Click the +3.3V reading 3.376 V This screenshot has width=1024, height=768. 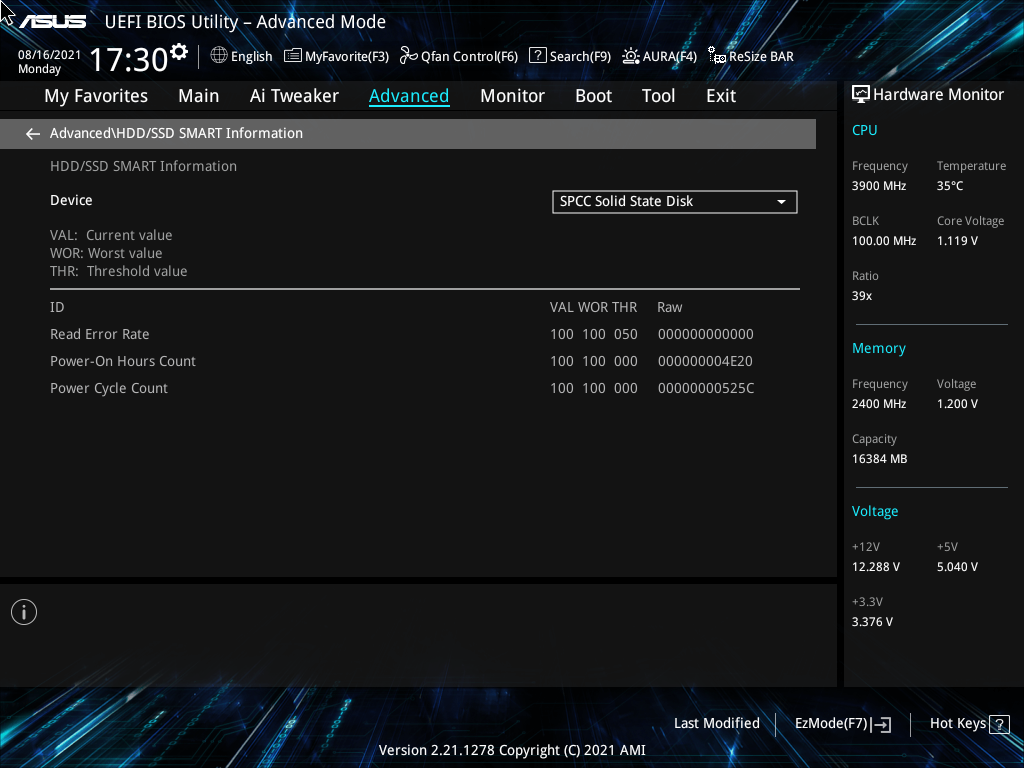(872, 622)
